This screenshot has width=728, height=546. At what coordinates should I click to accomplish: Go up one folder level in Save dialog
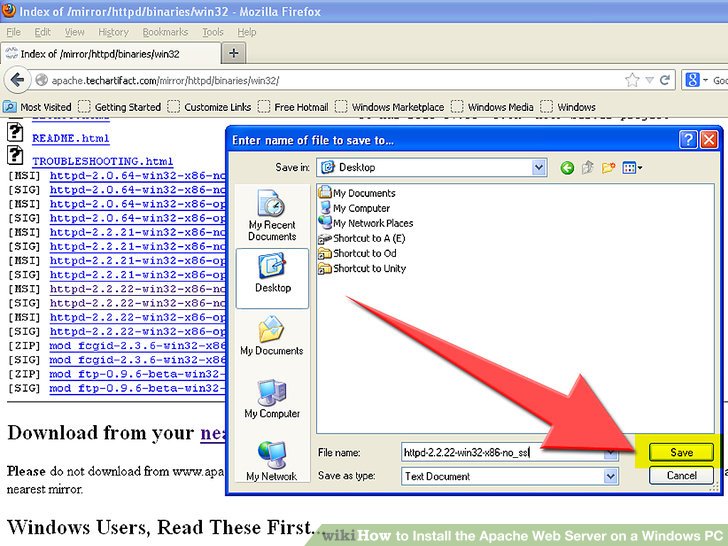(588, 167)
